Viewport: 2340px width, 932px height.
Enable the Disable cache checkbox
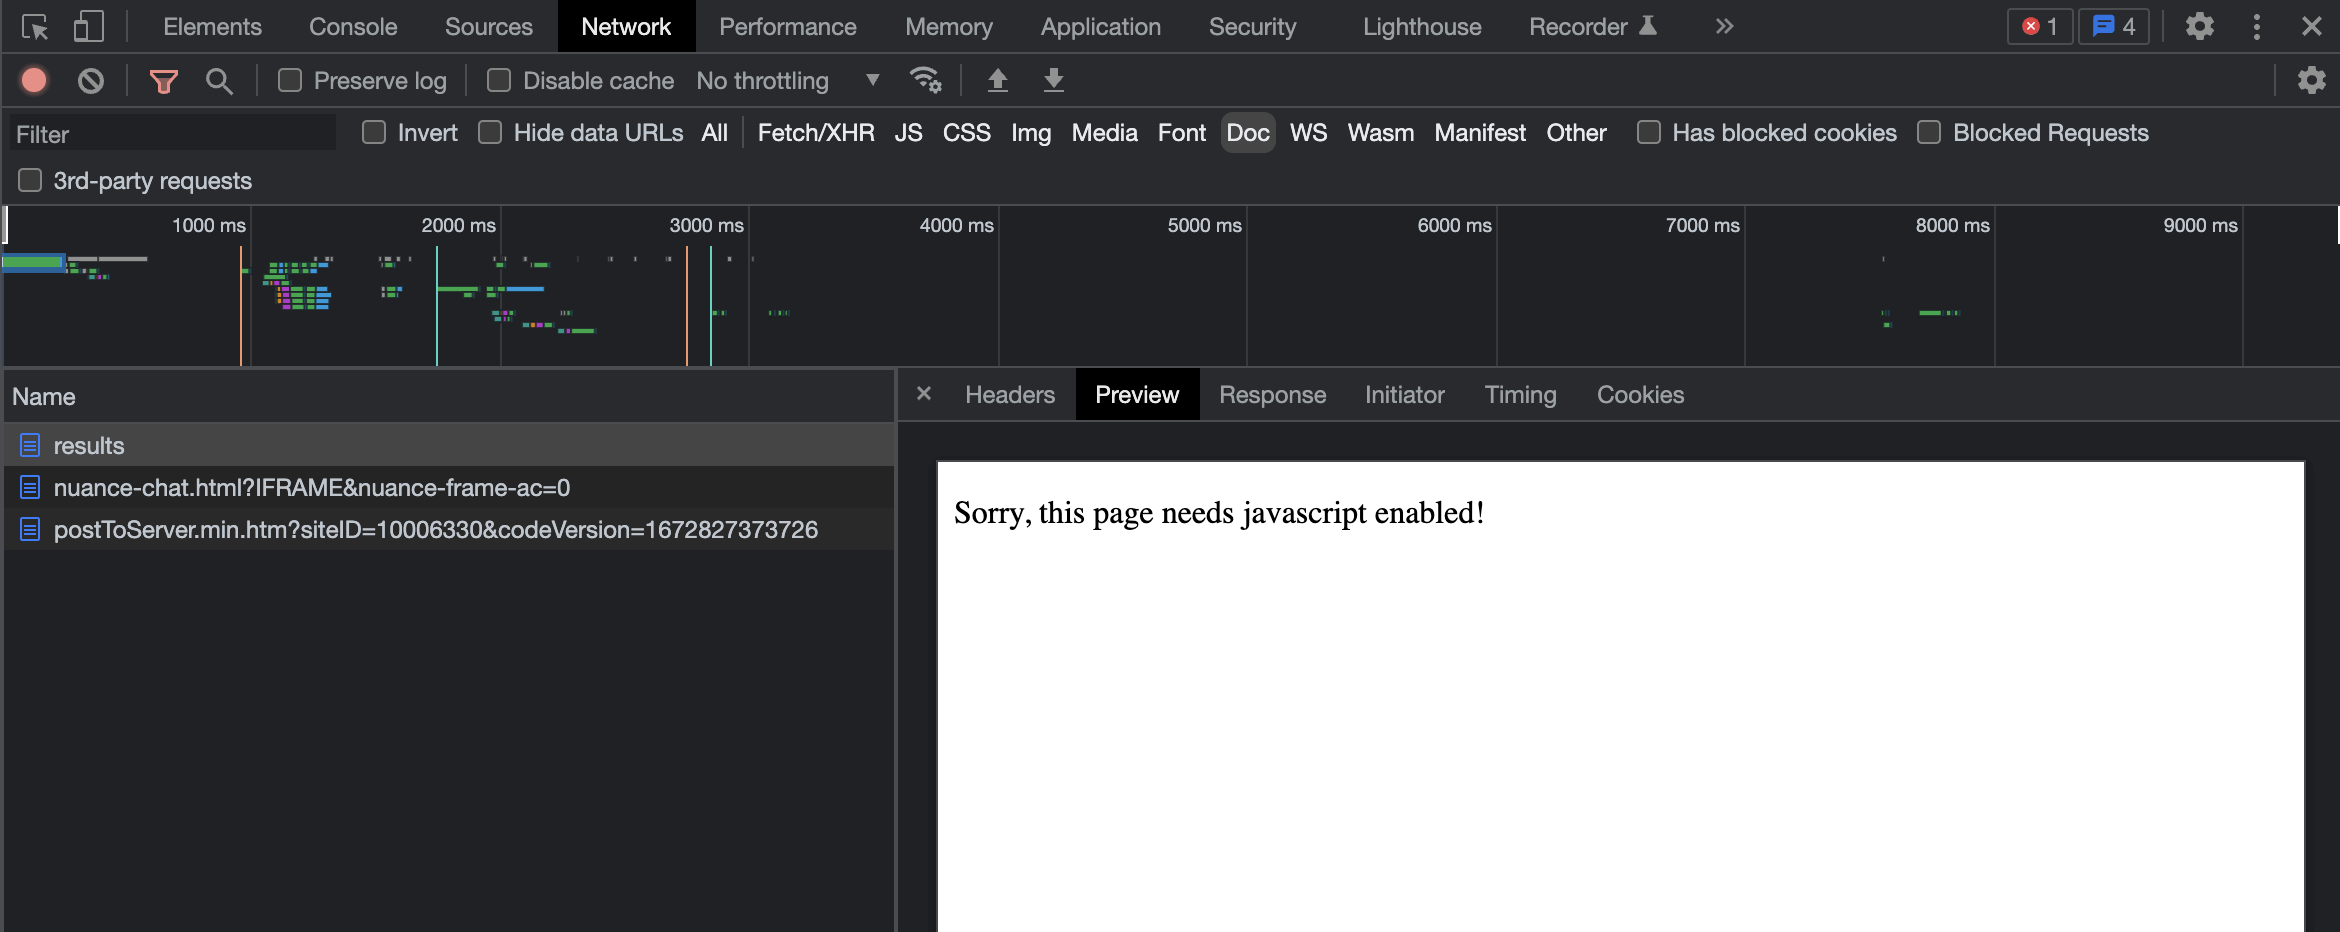[x=499, y=80]
